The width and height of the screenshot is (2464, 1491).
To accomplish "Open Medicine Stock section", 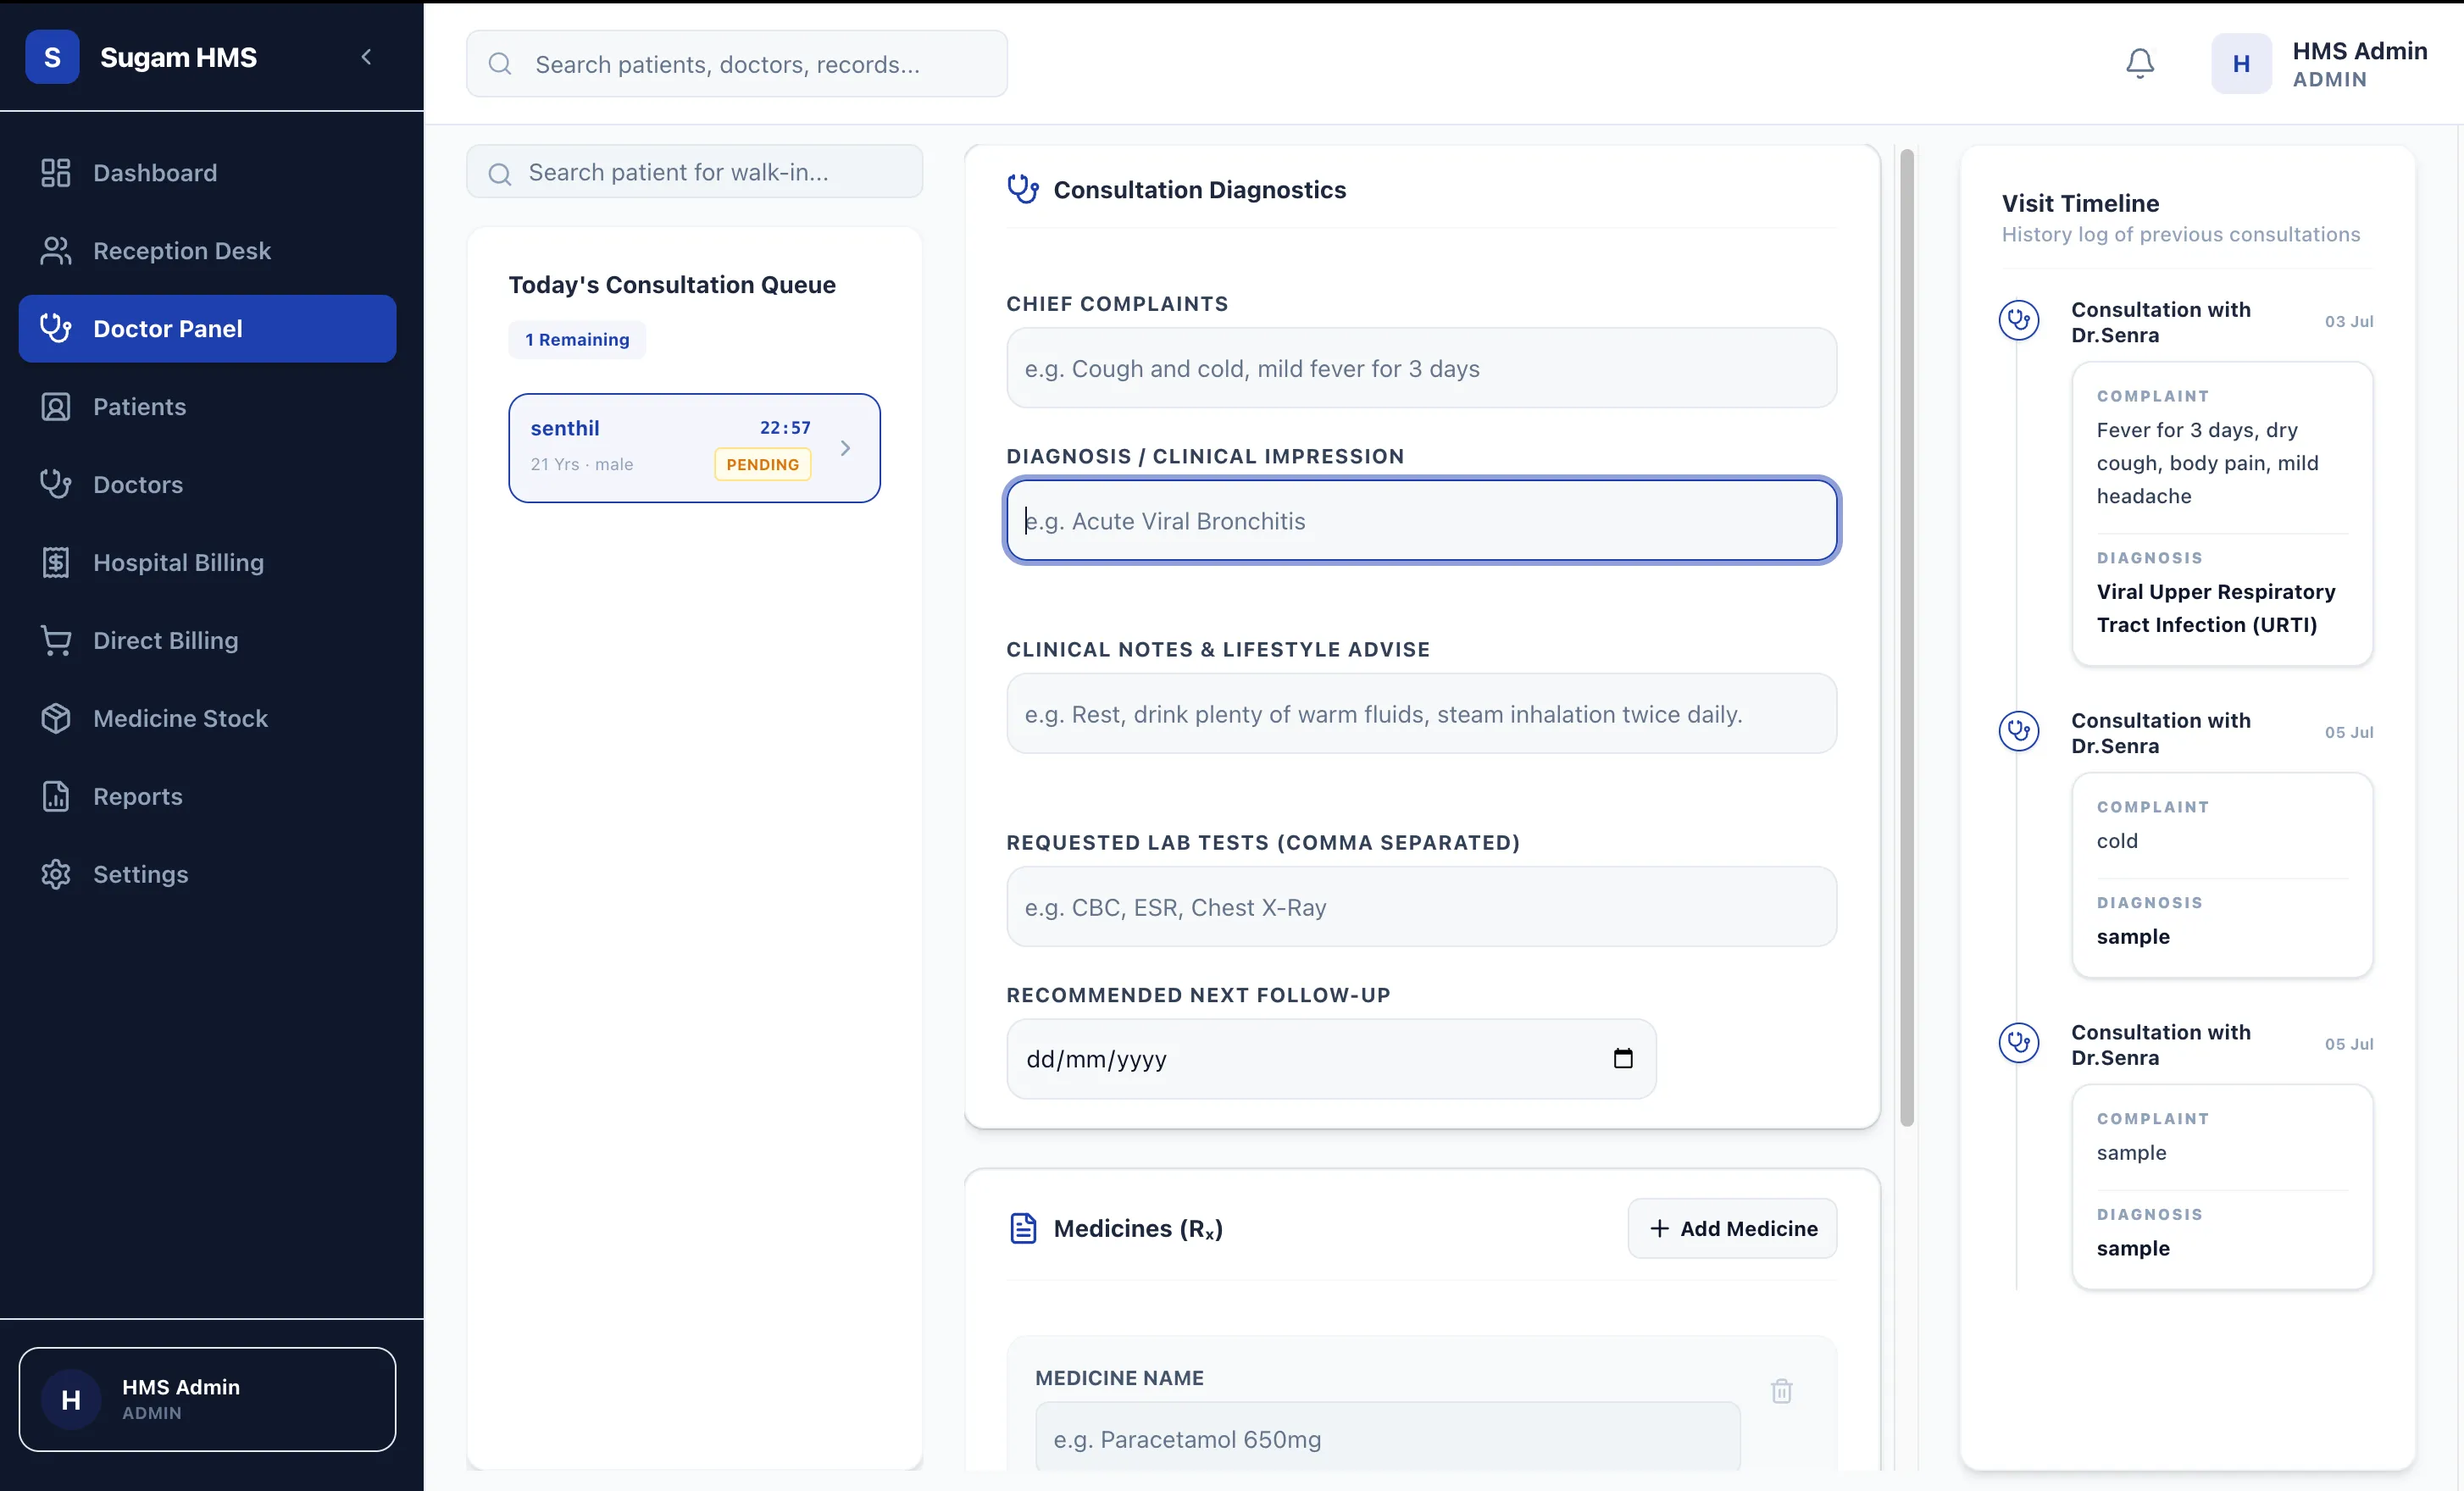I will point(207,719).
